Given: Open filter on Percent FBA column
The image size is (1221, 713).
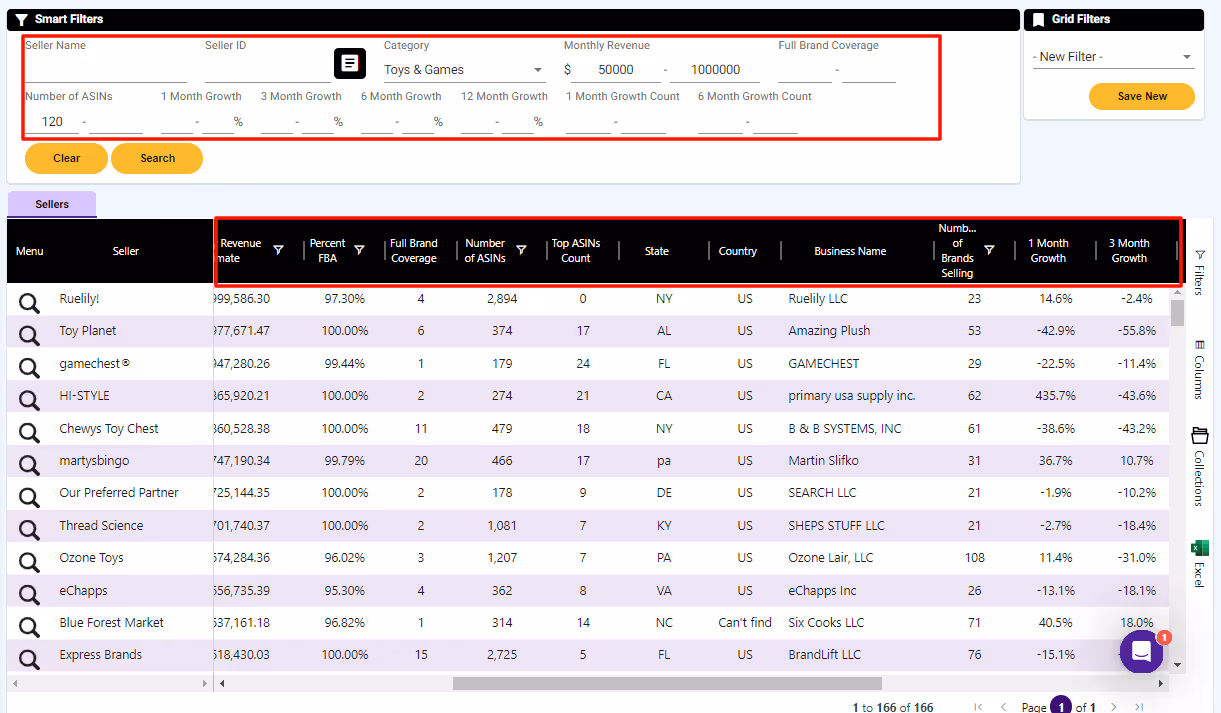Looking at the screenshot, I should pyautogui.click(x=359, y=250).
